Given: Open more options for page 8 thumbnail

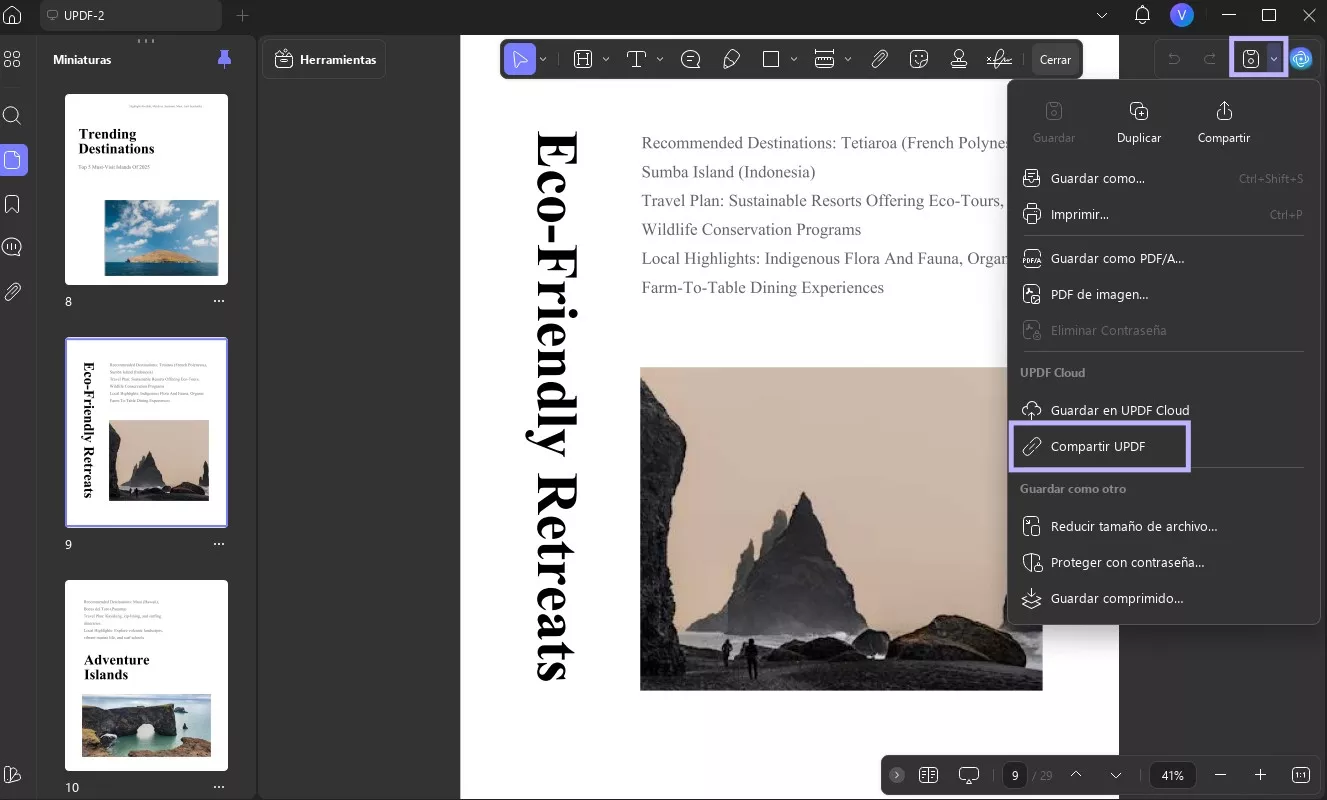Looking at the screenshot, I should [x=219, y=301].
